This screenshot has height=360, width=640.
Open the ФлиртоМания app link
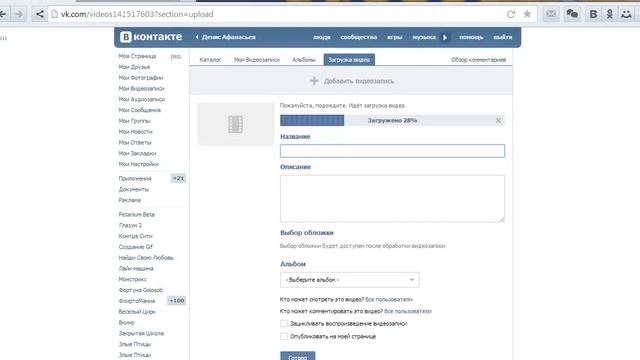pos(137,301)
